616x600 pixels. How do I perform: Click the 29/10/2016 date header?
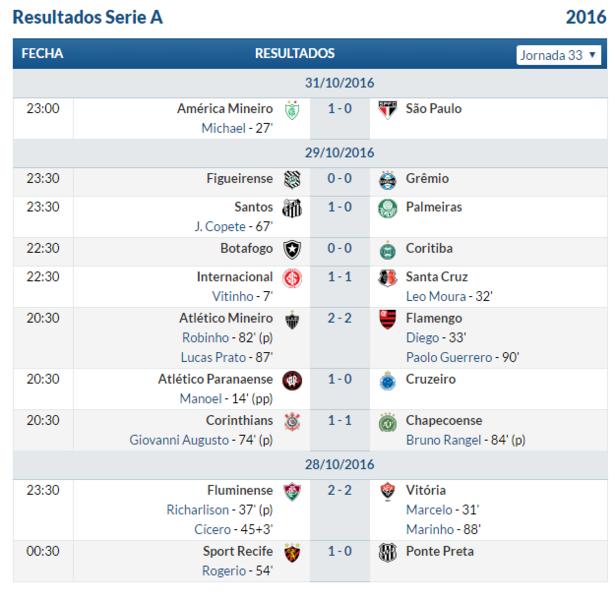coord(339,153)
